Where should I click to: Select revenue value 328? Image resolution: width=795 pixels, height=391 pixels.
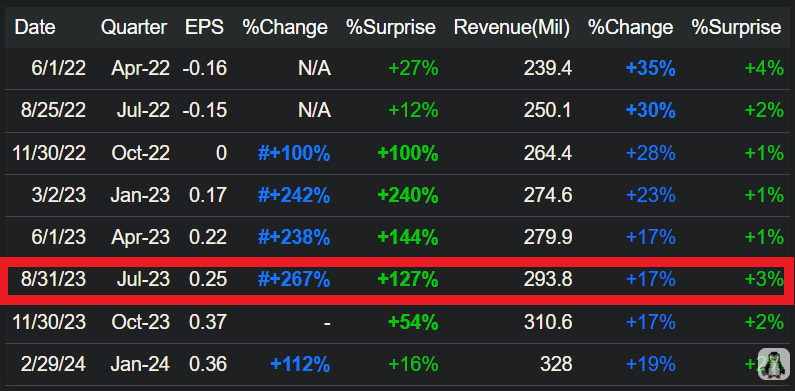pyautogui.click(x=556, y=364)
